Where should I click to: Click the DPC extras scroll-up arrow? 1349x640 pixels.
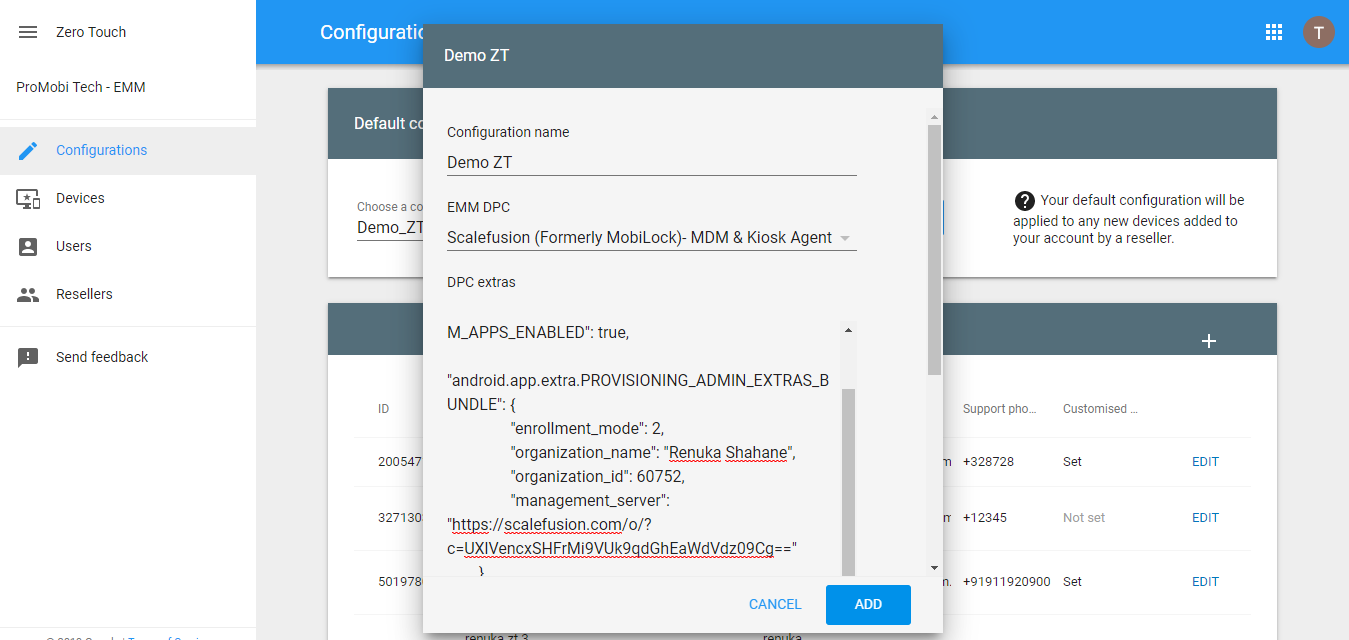tap(849, 330)
